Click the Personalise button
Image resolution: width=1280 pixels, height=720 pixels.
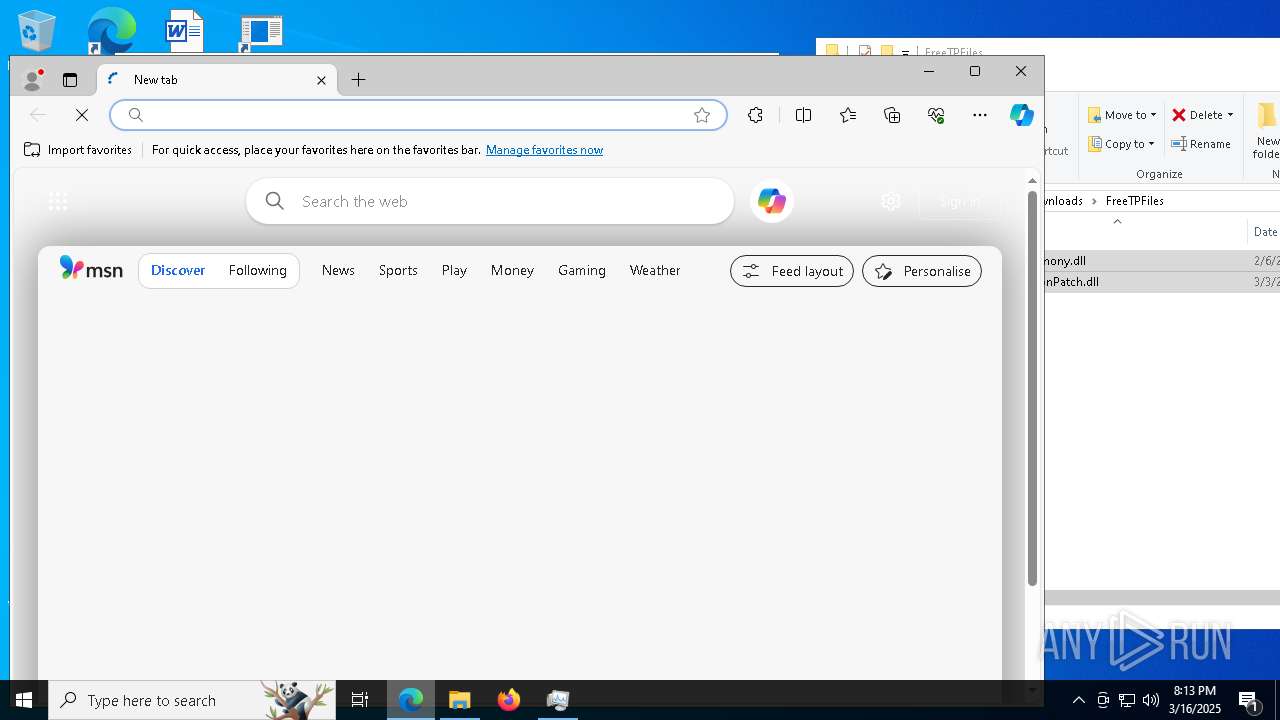click(x=922, y=271)
